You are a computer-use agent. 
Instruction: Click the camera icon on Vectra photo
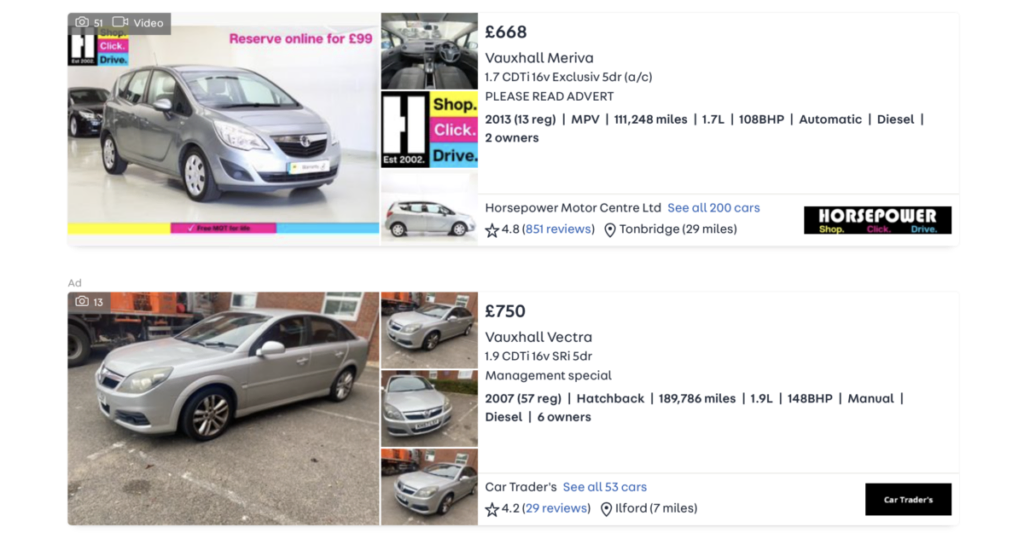[82, 301]
